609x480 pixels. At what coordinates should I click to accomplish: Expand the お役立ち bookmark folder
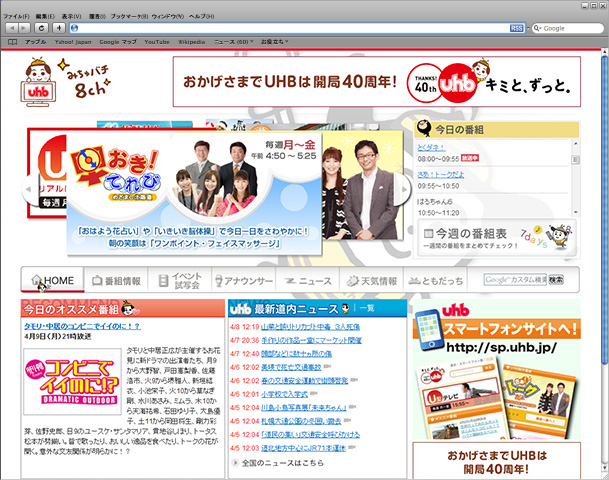coord(274,42)
